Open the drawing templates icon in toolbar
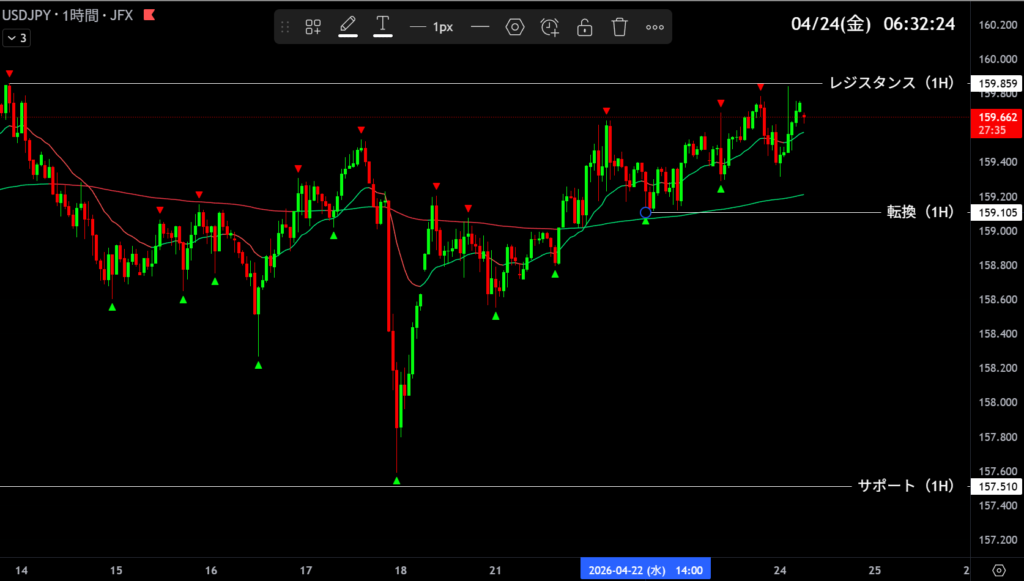The width and height of the screenshot is (1024, 581). (x=313, y=27)
